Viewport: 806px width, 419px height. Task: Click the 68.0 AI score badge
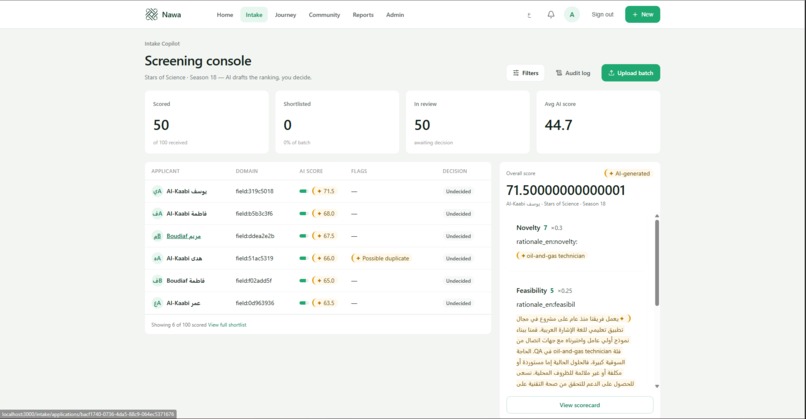click(324, 213)
